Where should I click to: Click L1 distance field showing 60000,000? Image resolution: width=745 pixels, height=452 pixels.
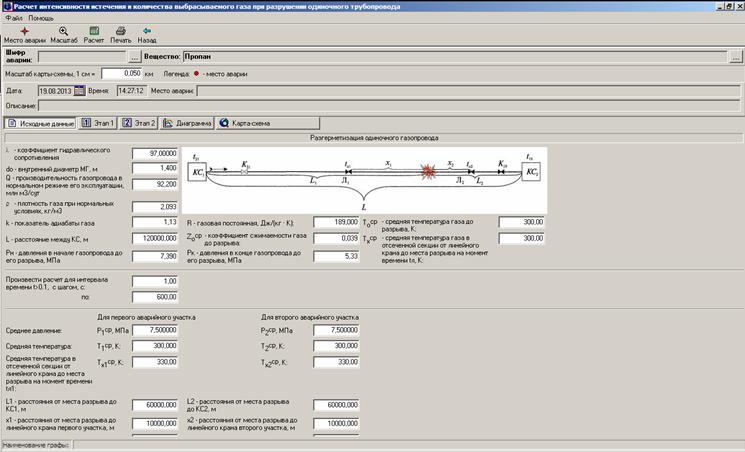tap(155, 404)
